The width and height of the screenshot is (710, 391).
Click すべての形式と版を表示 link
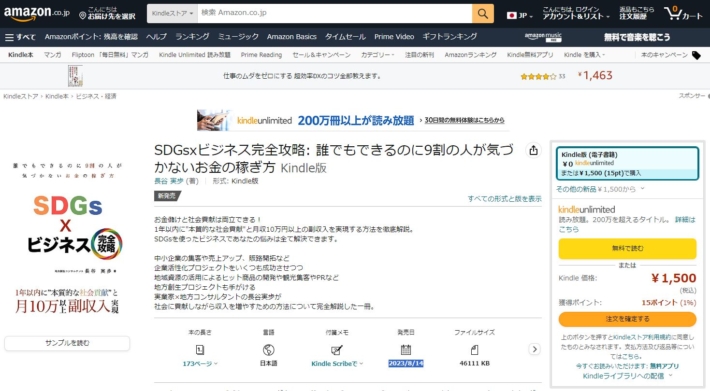pyautogui.click(x=504, y=199)
